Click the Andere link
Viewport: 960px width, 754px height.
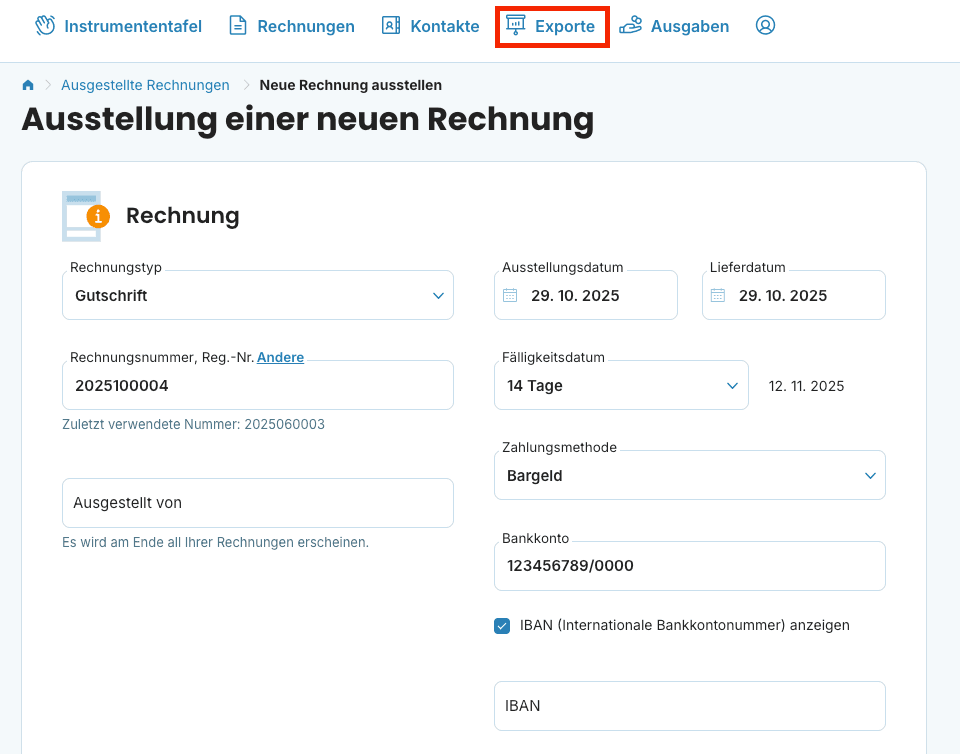pyautogui.click(x=280, y=357)
